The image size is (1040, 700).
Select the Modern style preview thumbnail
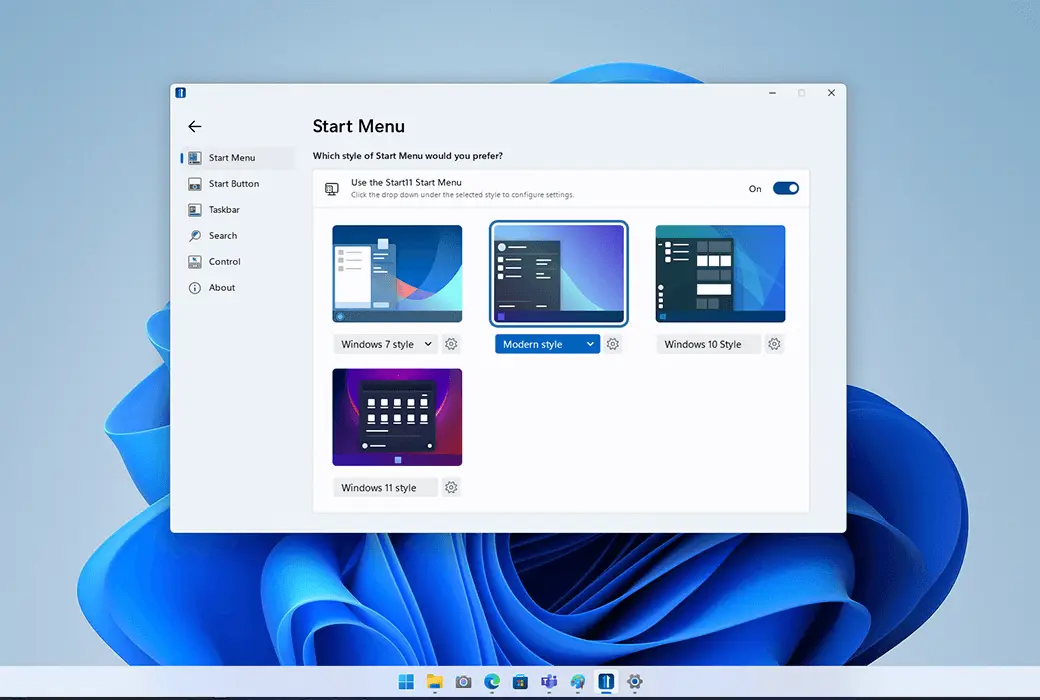coord(558,274)
